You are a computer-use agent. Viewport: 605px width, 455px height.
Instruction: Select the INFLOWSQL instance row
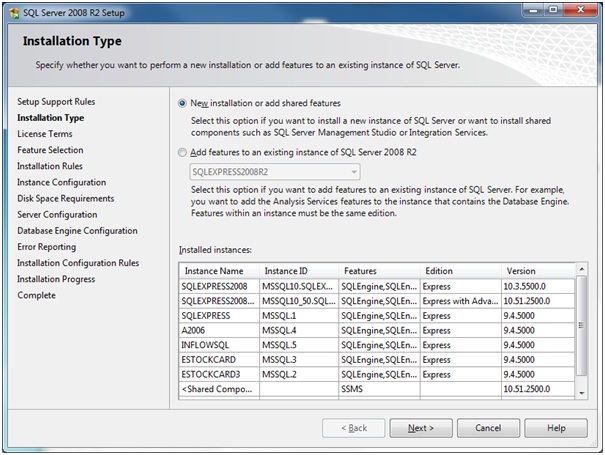pyautogui.click(x=377, y=345)
